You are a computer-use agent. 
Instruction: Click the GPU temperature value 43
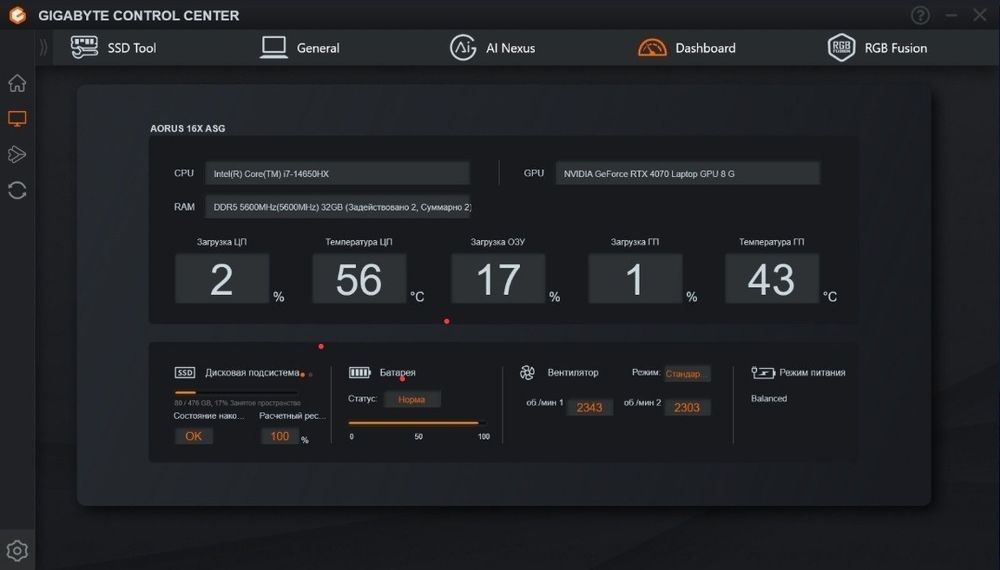[772, 279]
